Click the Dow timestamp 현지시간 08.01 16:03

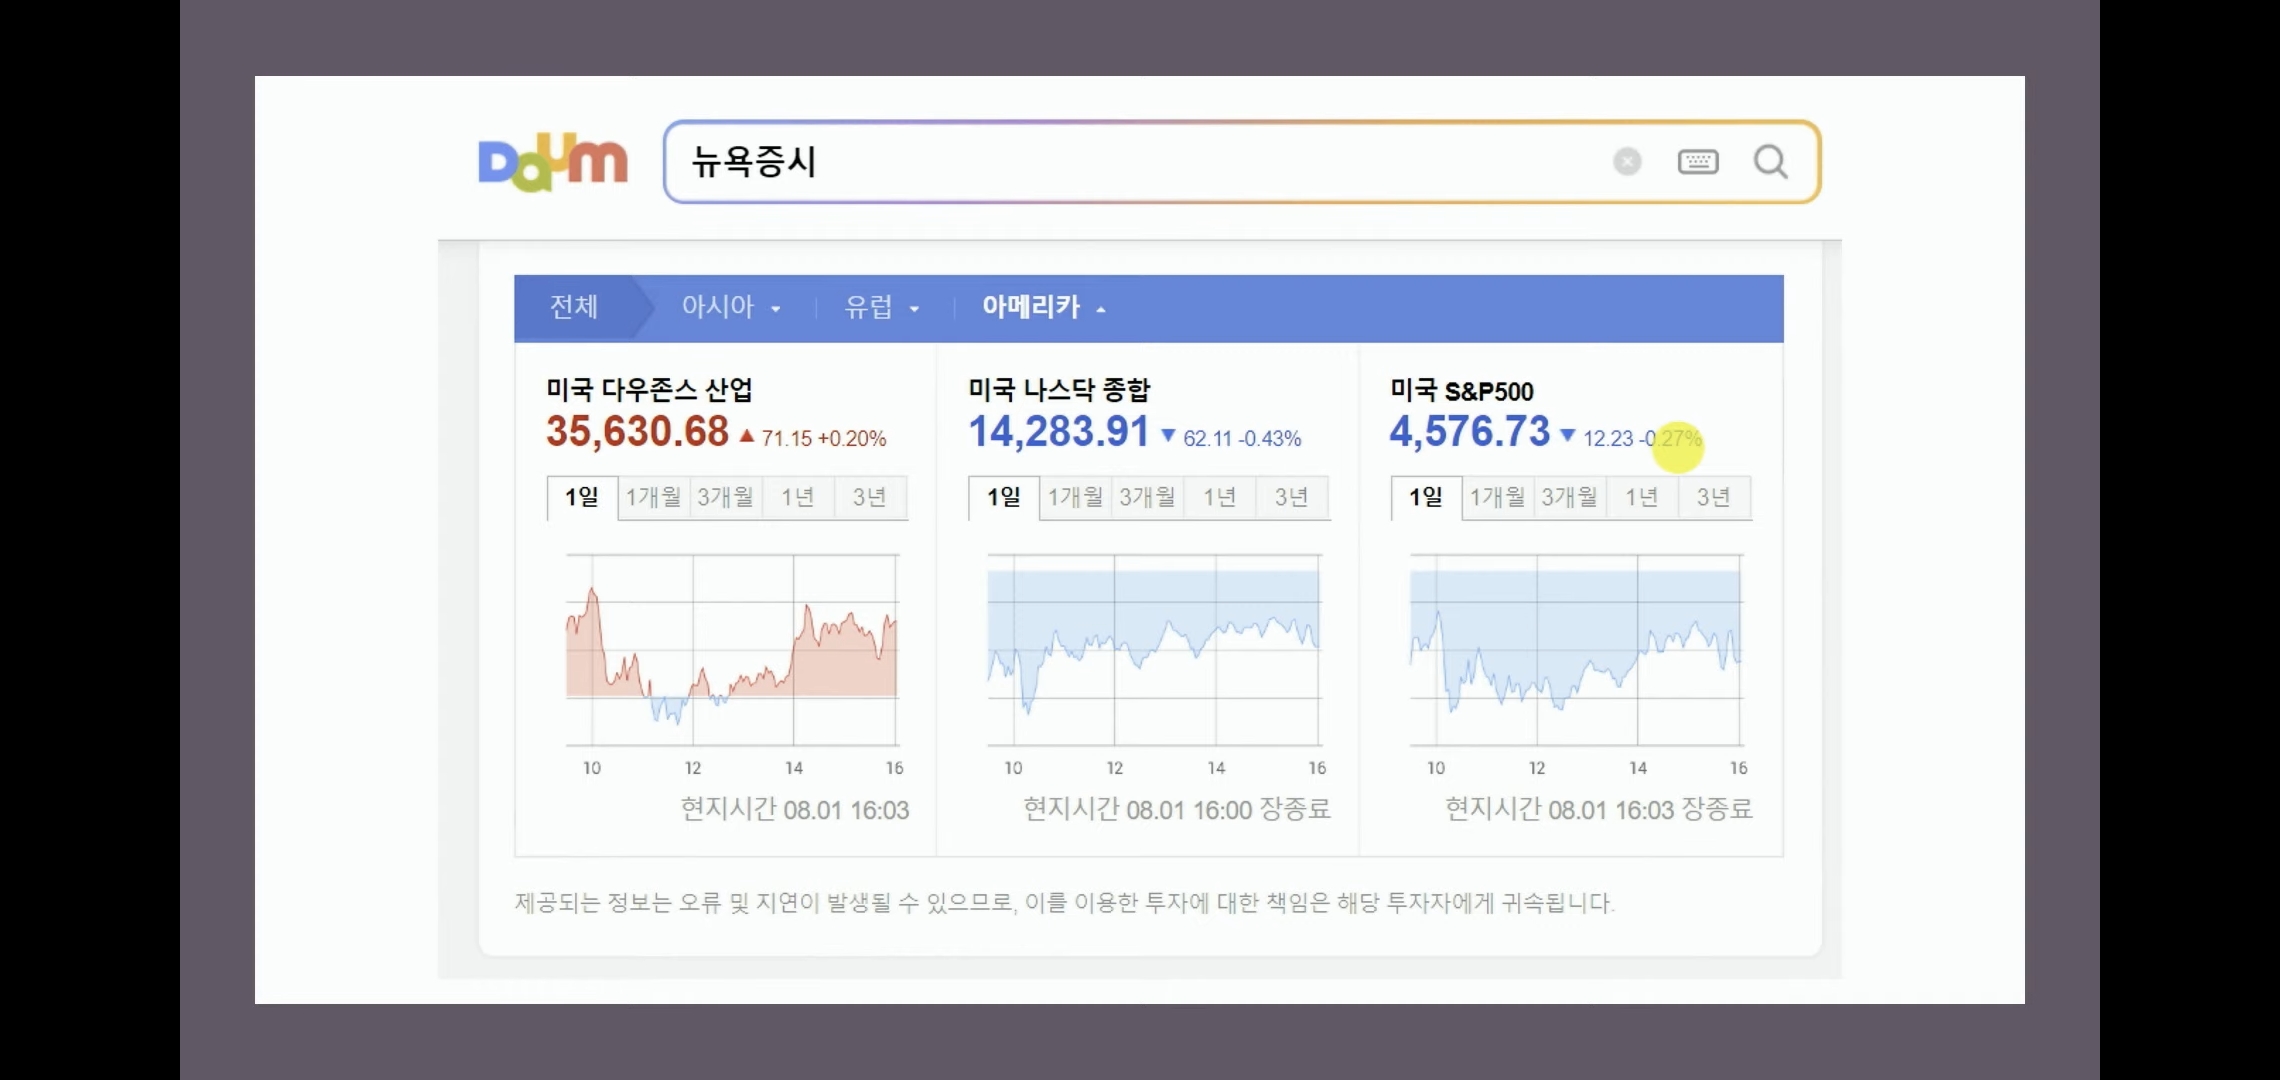coord(795,809)
